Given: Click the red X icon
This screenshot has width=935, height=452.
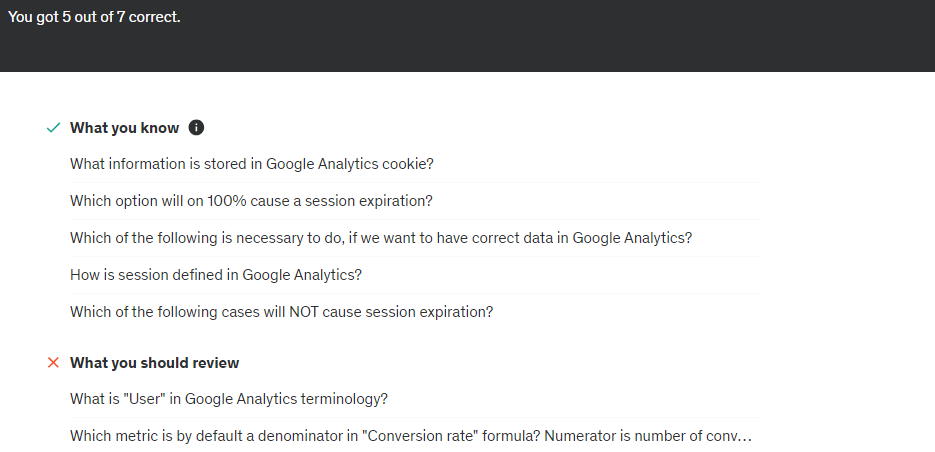Looking at the screenshot, I should pos(53,363).
